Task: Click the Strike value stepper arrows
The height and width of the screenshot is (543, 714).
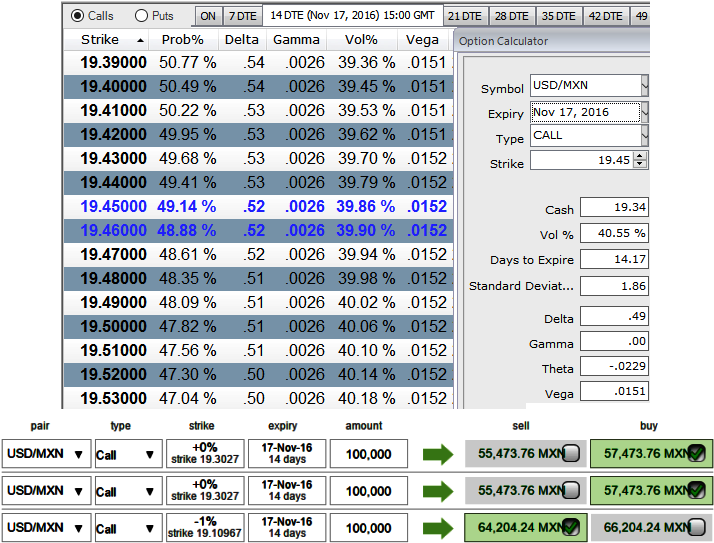Action: point(640,161)
